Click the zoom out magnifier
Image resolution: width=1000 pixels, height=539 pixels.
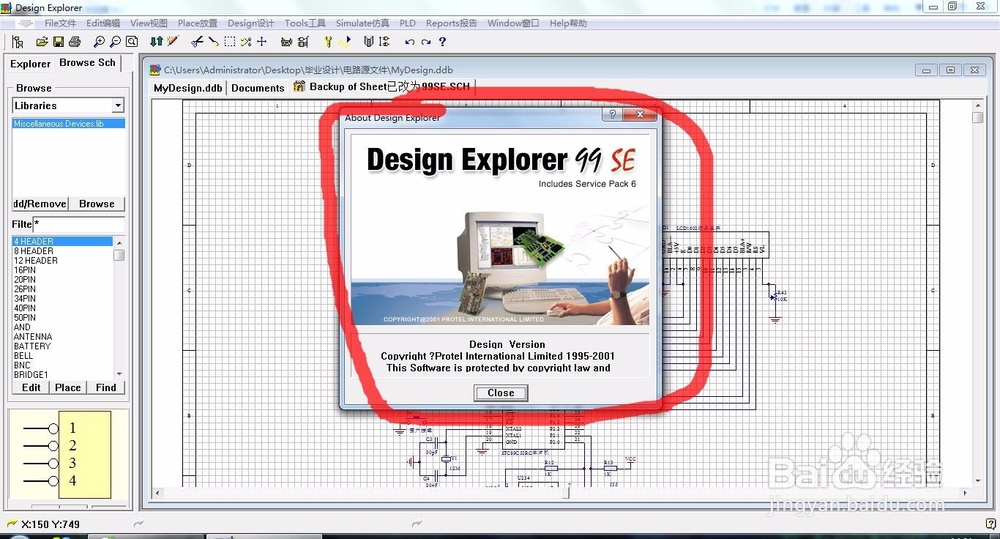click(x=115, y=42)
